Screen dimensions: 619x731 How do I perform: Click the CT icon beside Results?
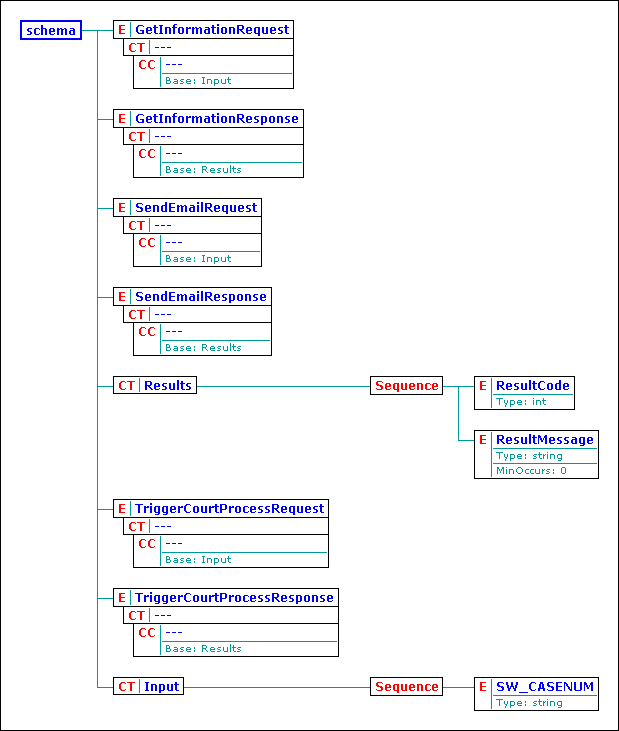tap(126, 386)
